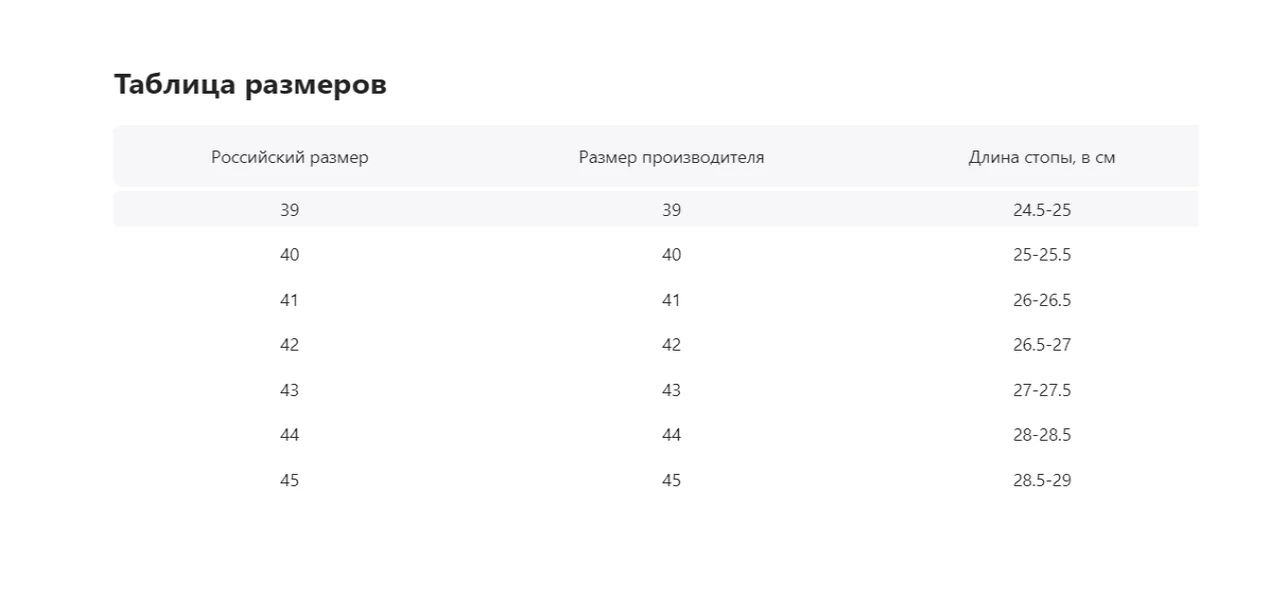This screenshot has width=1280, height=596.
Task: Click foot length 28-28.5 cell
Action: coord(1042,435)
